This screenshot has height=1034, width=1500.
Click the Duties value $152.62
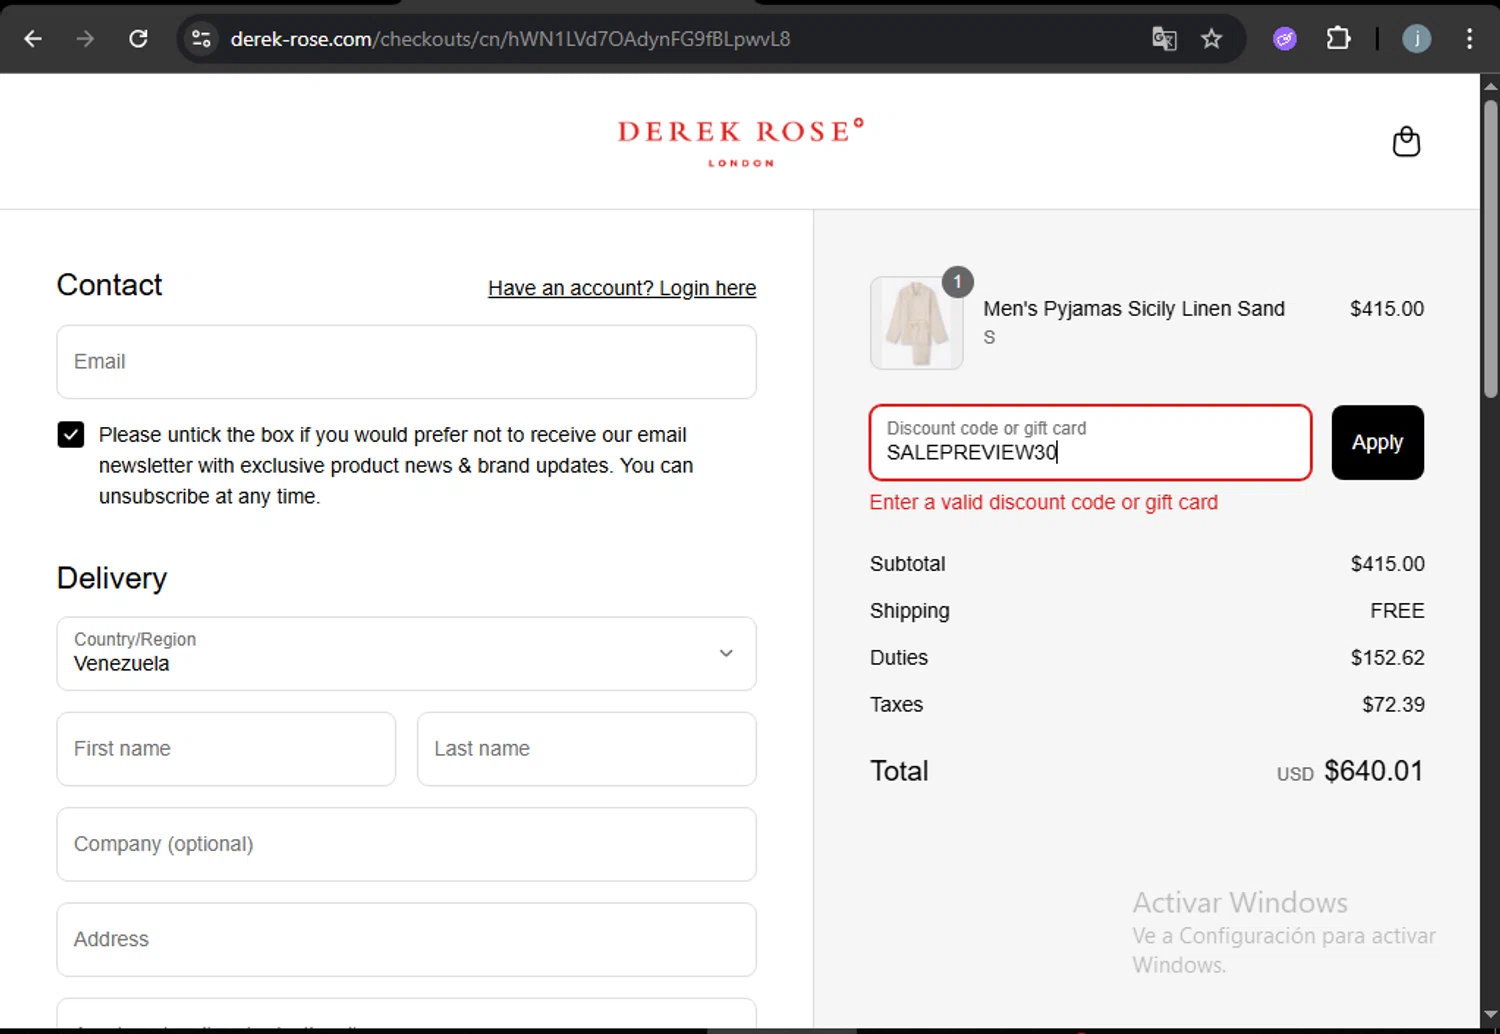[1387, 658]
